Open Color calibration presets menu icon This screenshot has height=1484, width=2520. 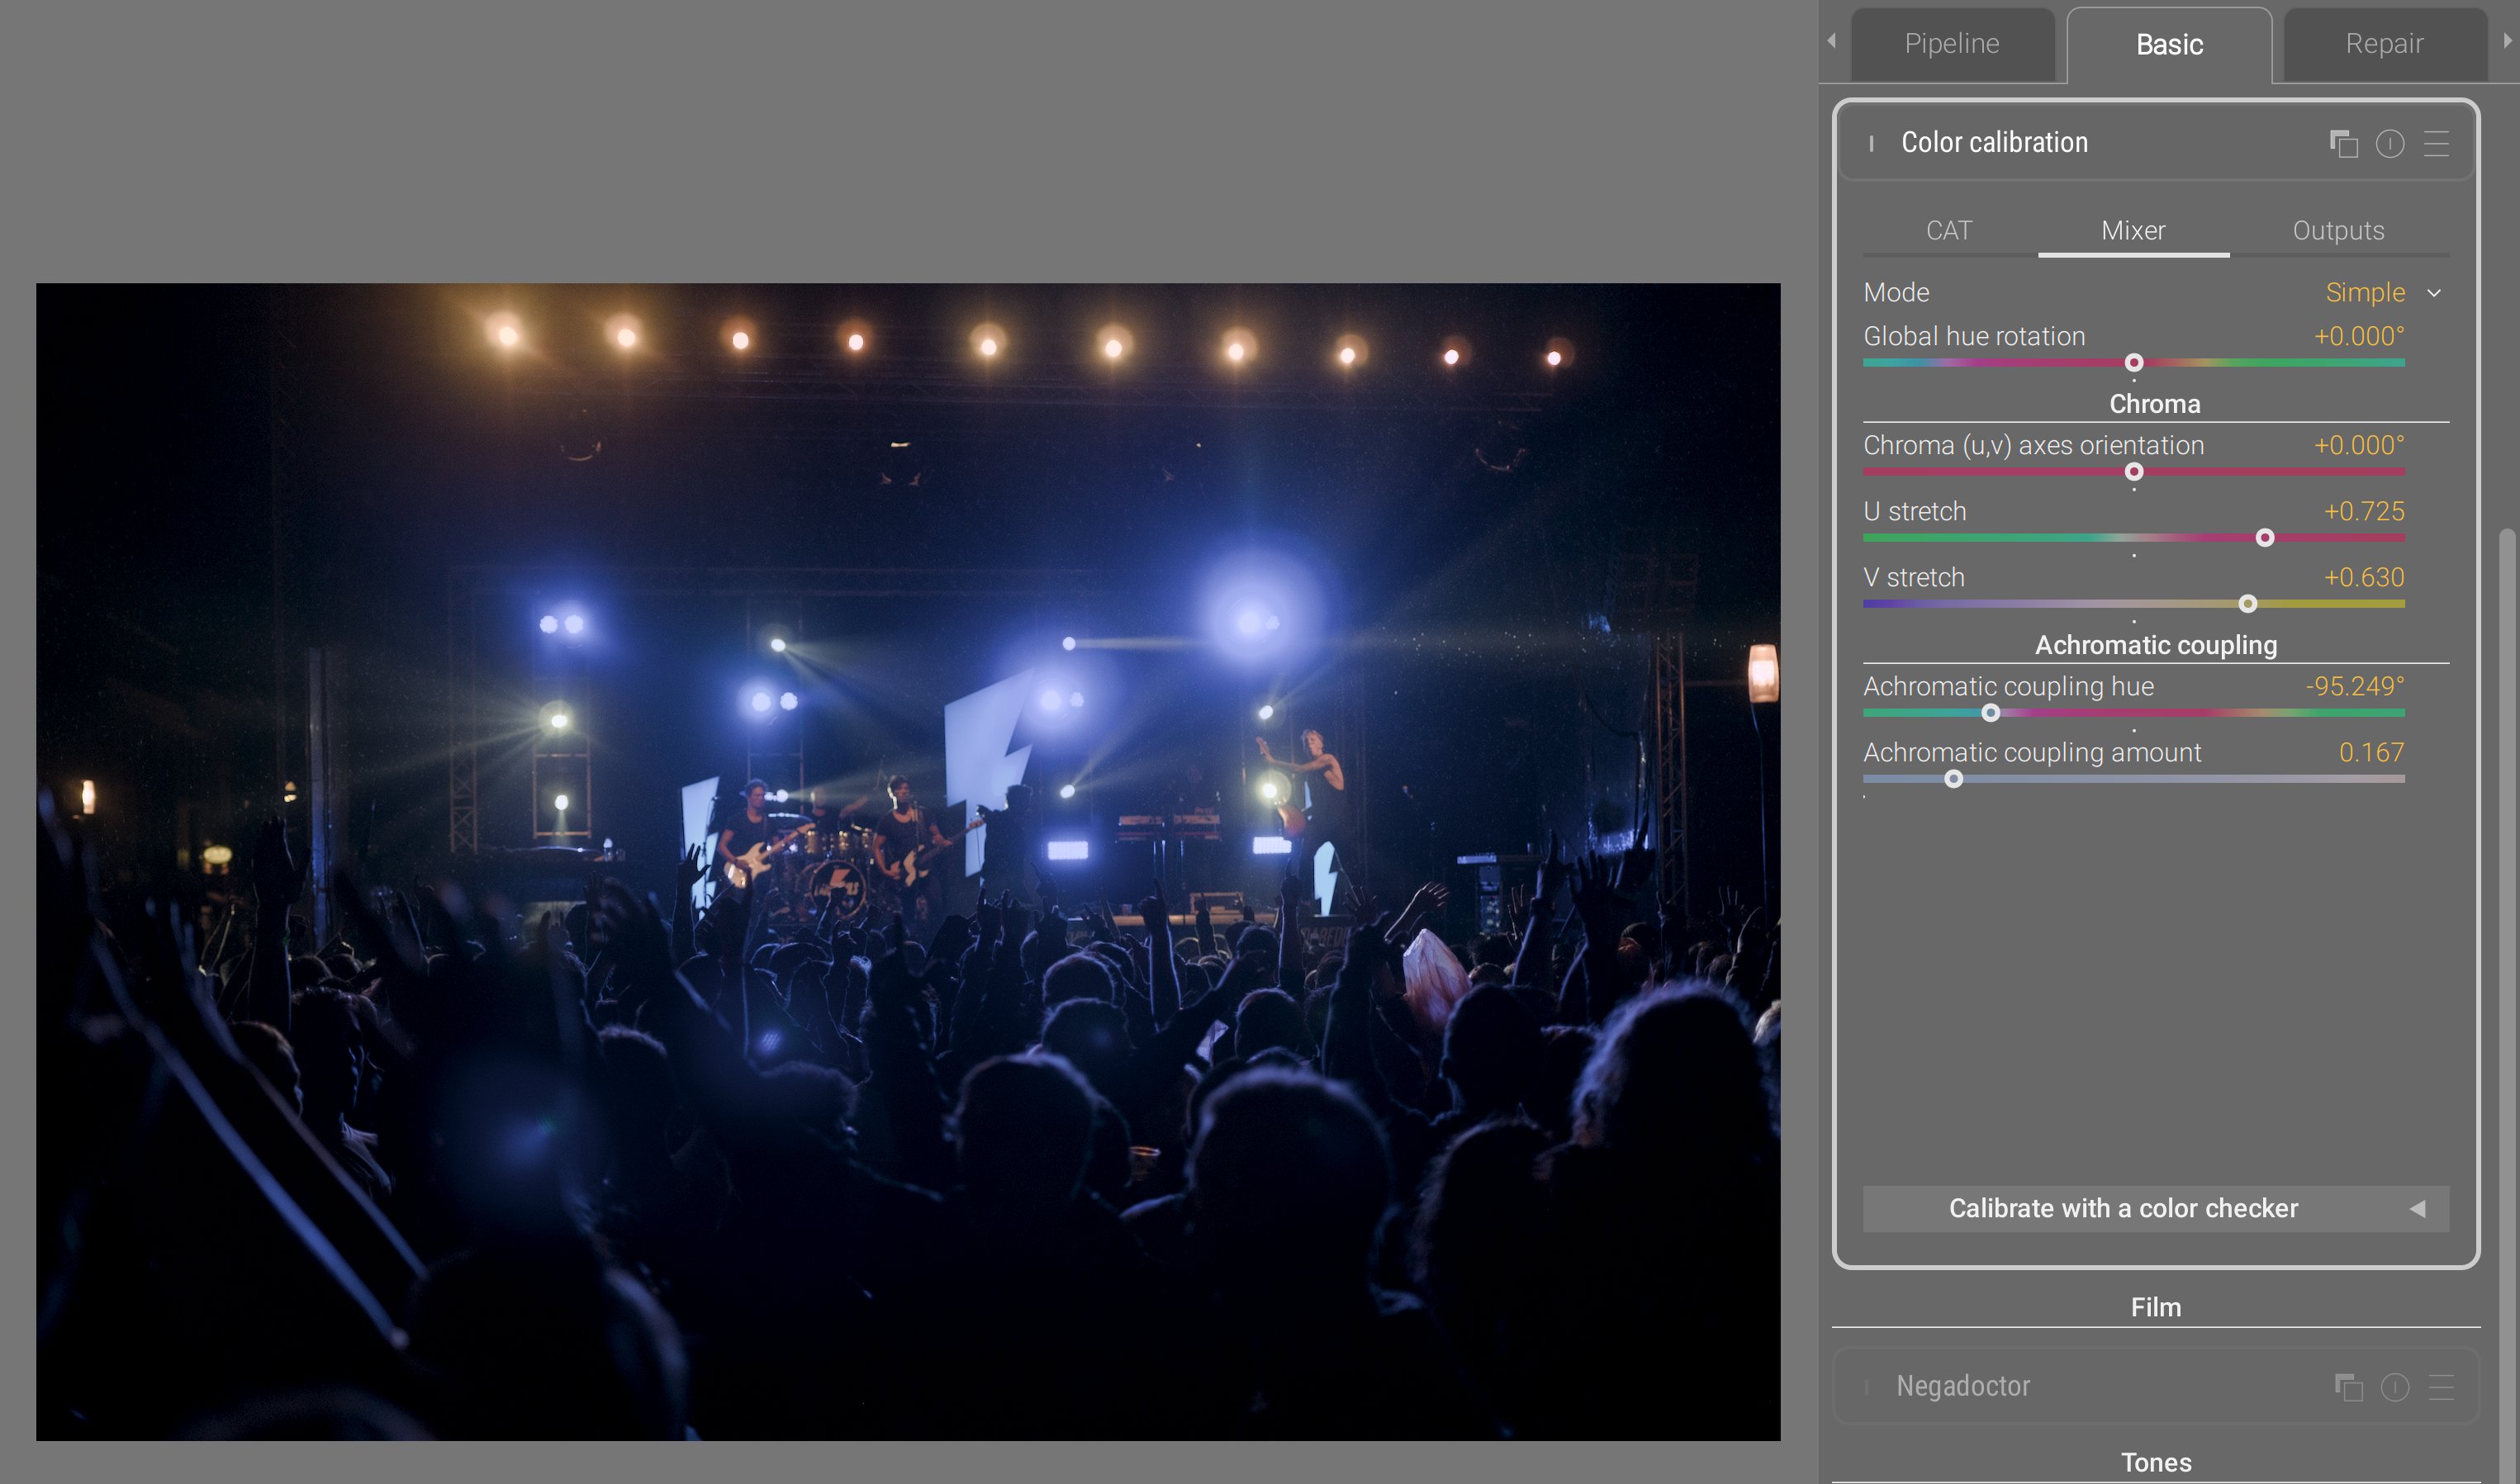pos(2436,144)
